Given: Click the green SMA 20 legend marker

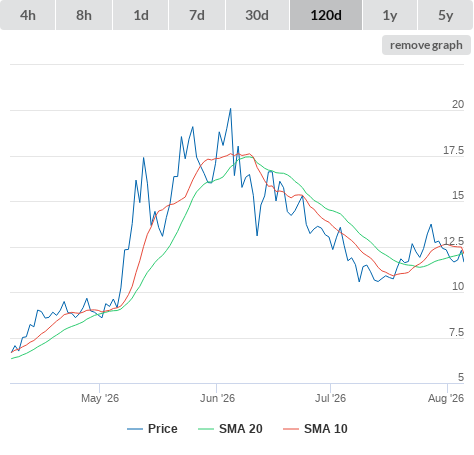Looking at the screenshot, I should (206, 429).
